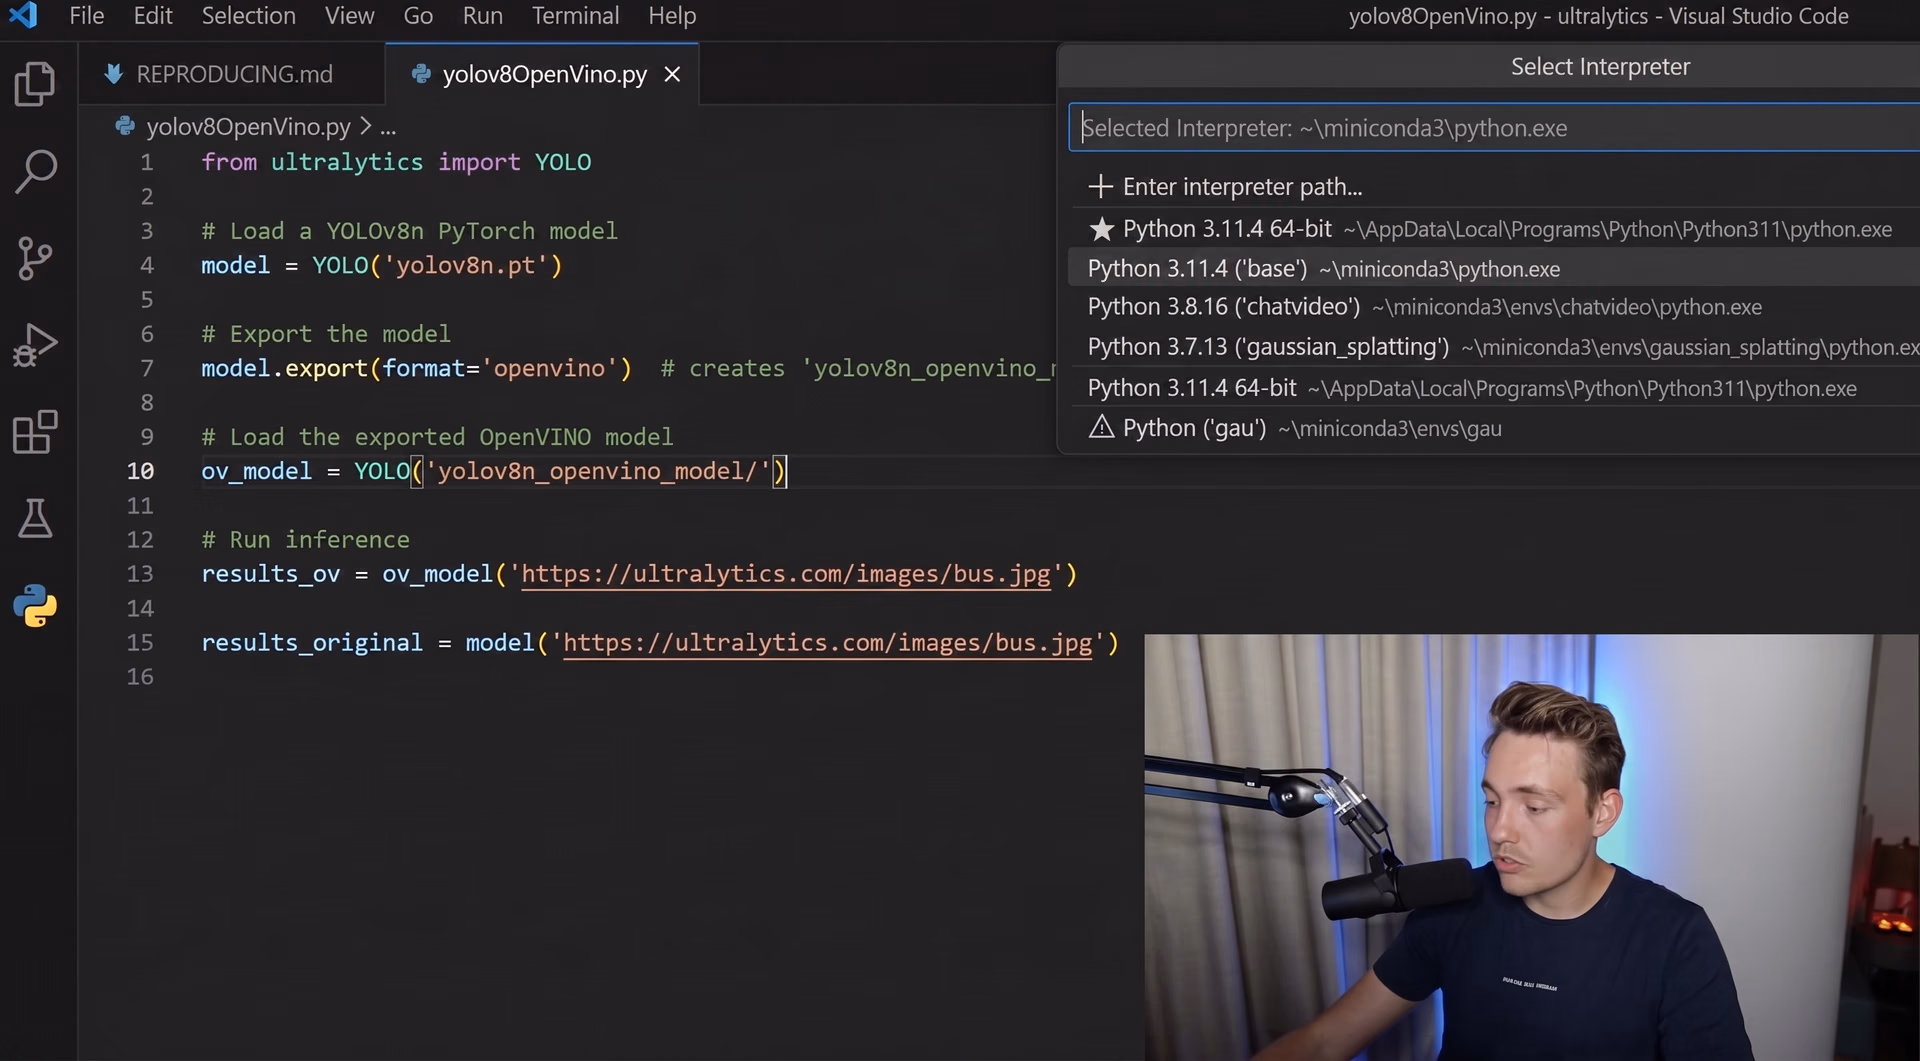Click 'yolov8n.pt' string on line 4

tap(466, 265)
